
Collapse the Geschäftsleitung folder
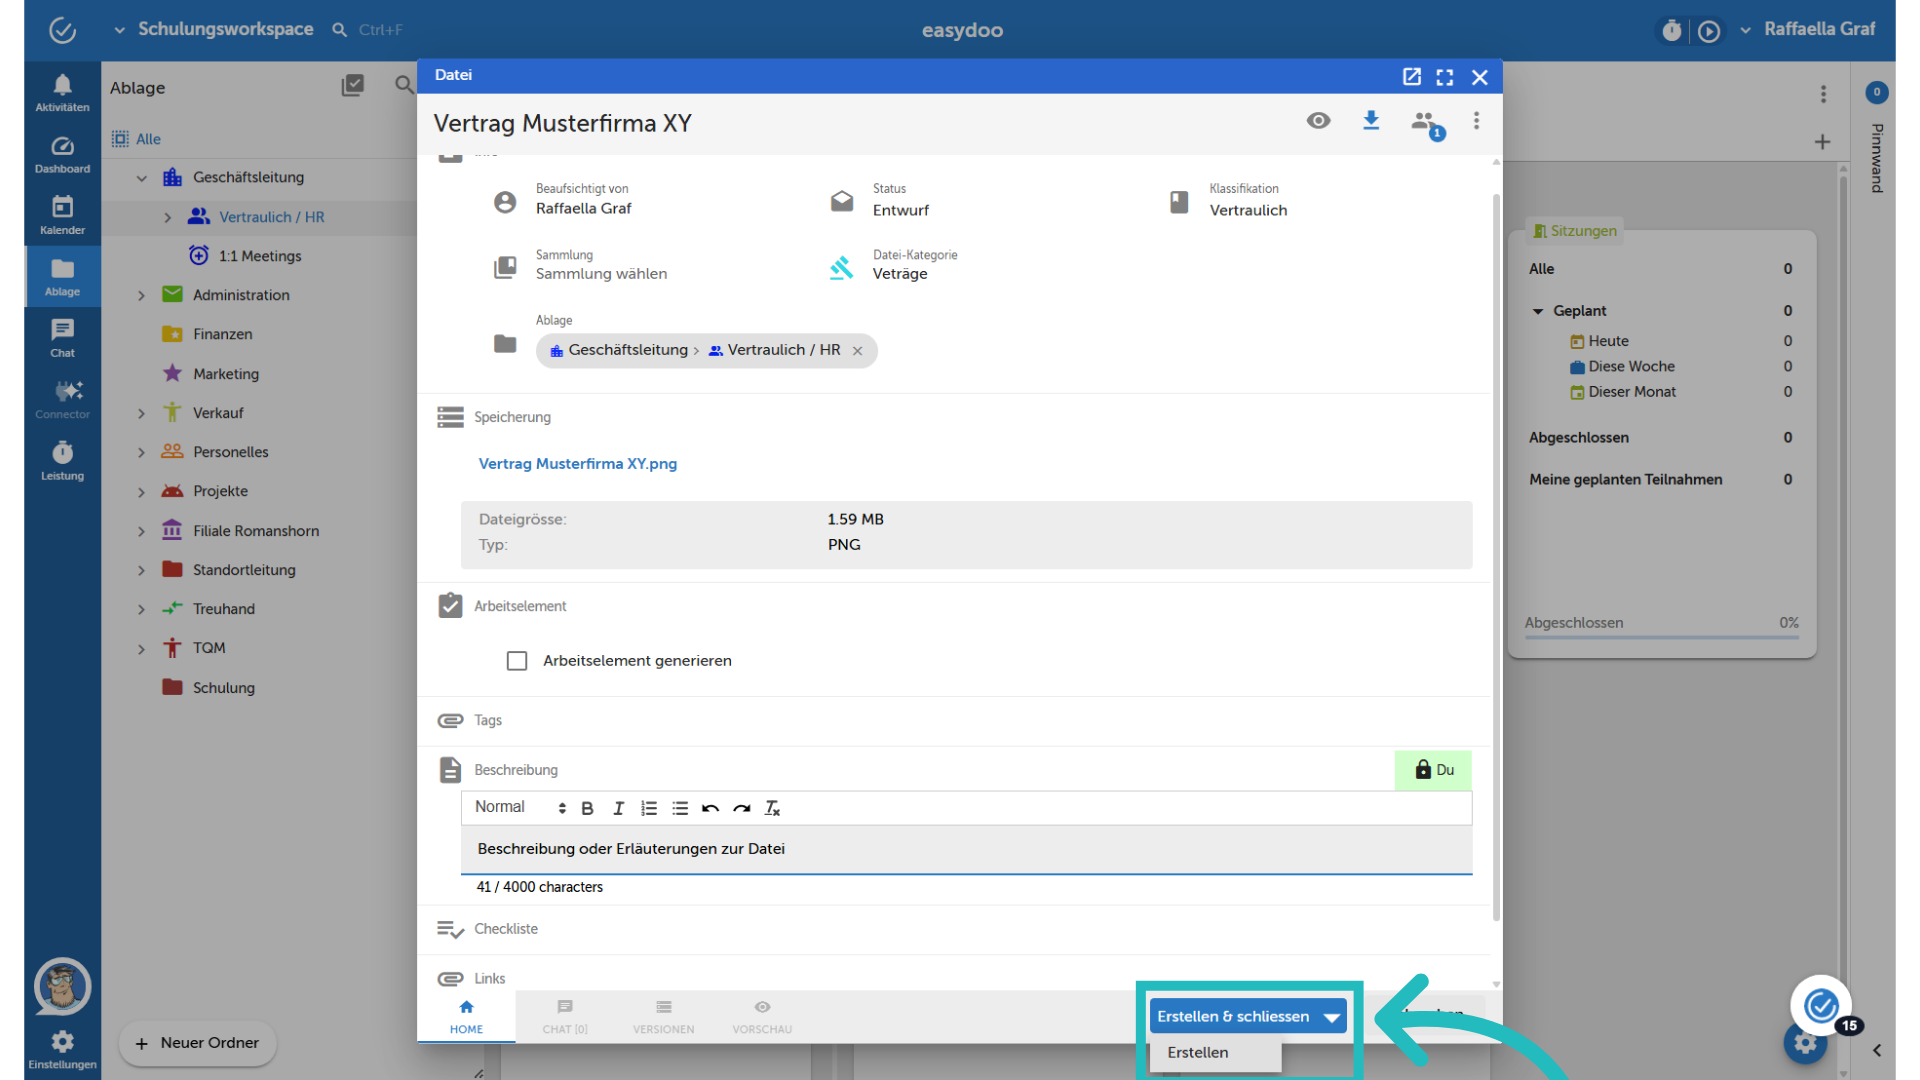tap(141, 178)
